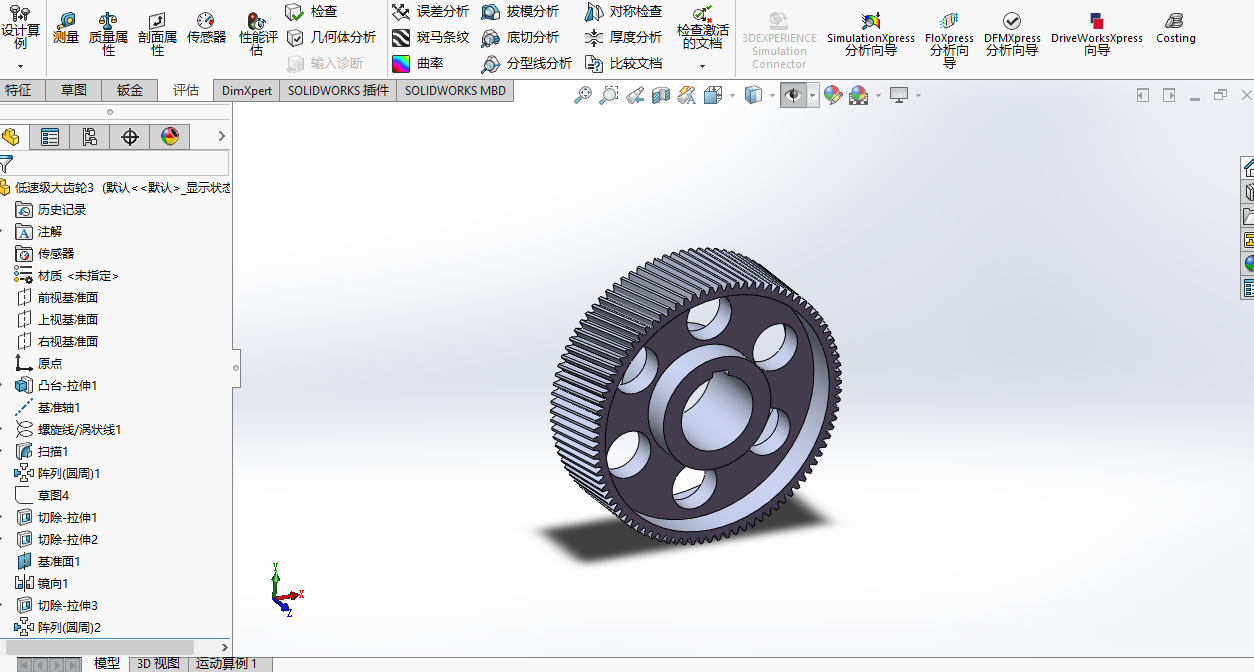Switch to 运动算例 1 tab

tap(226, 663)
